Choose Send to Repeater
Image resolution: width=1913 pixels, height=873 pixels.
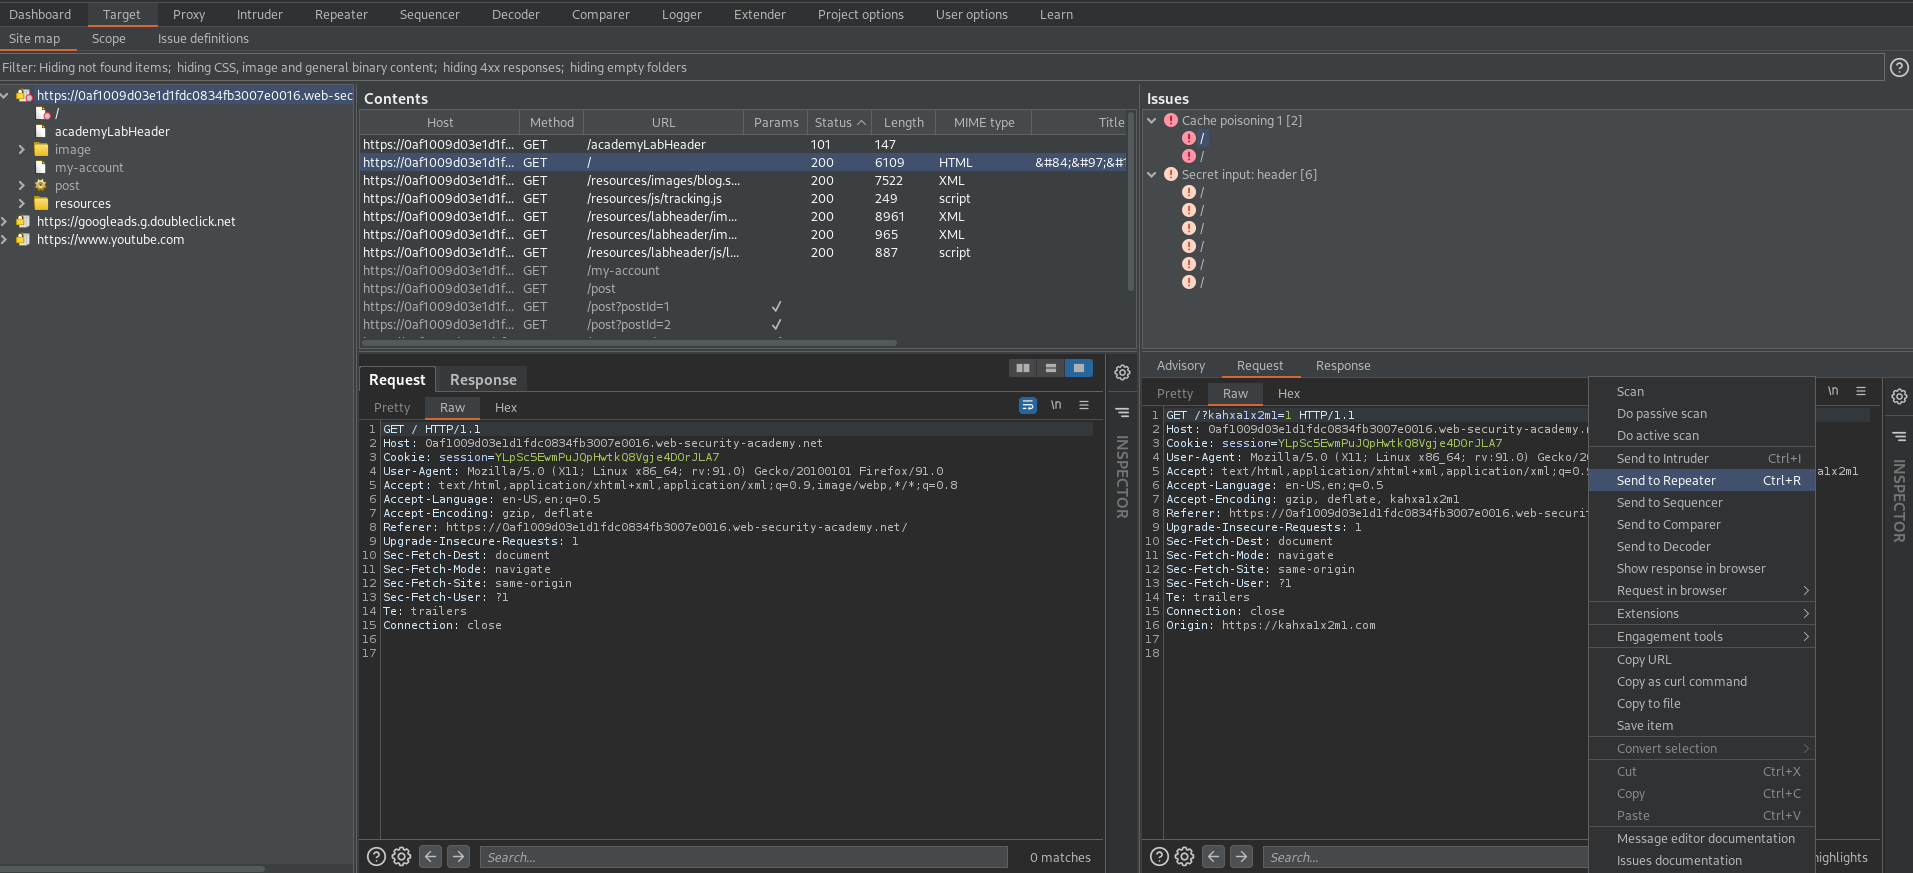pos(1702,480)
